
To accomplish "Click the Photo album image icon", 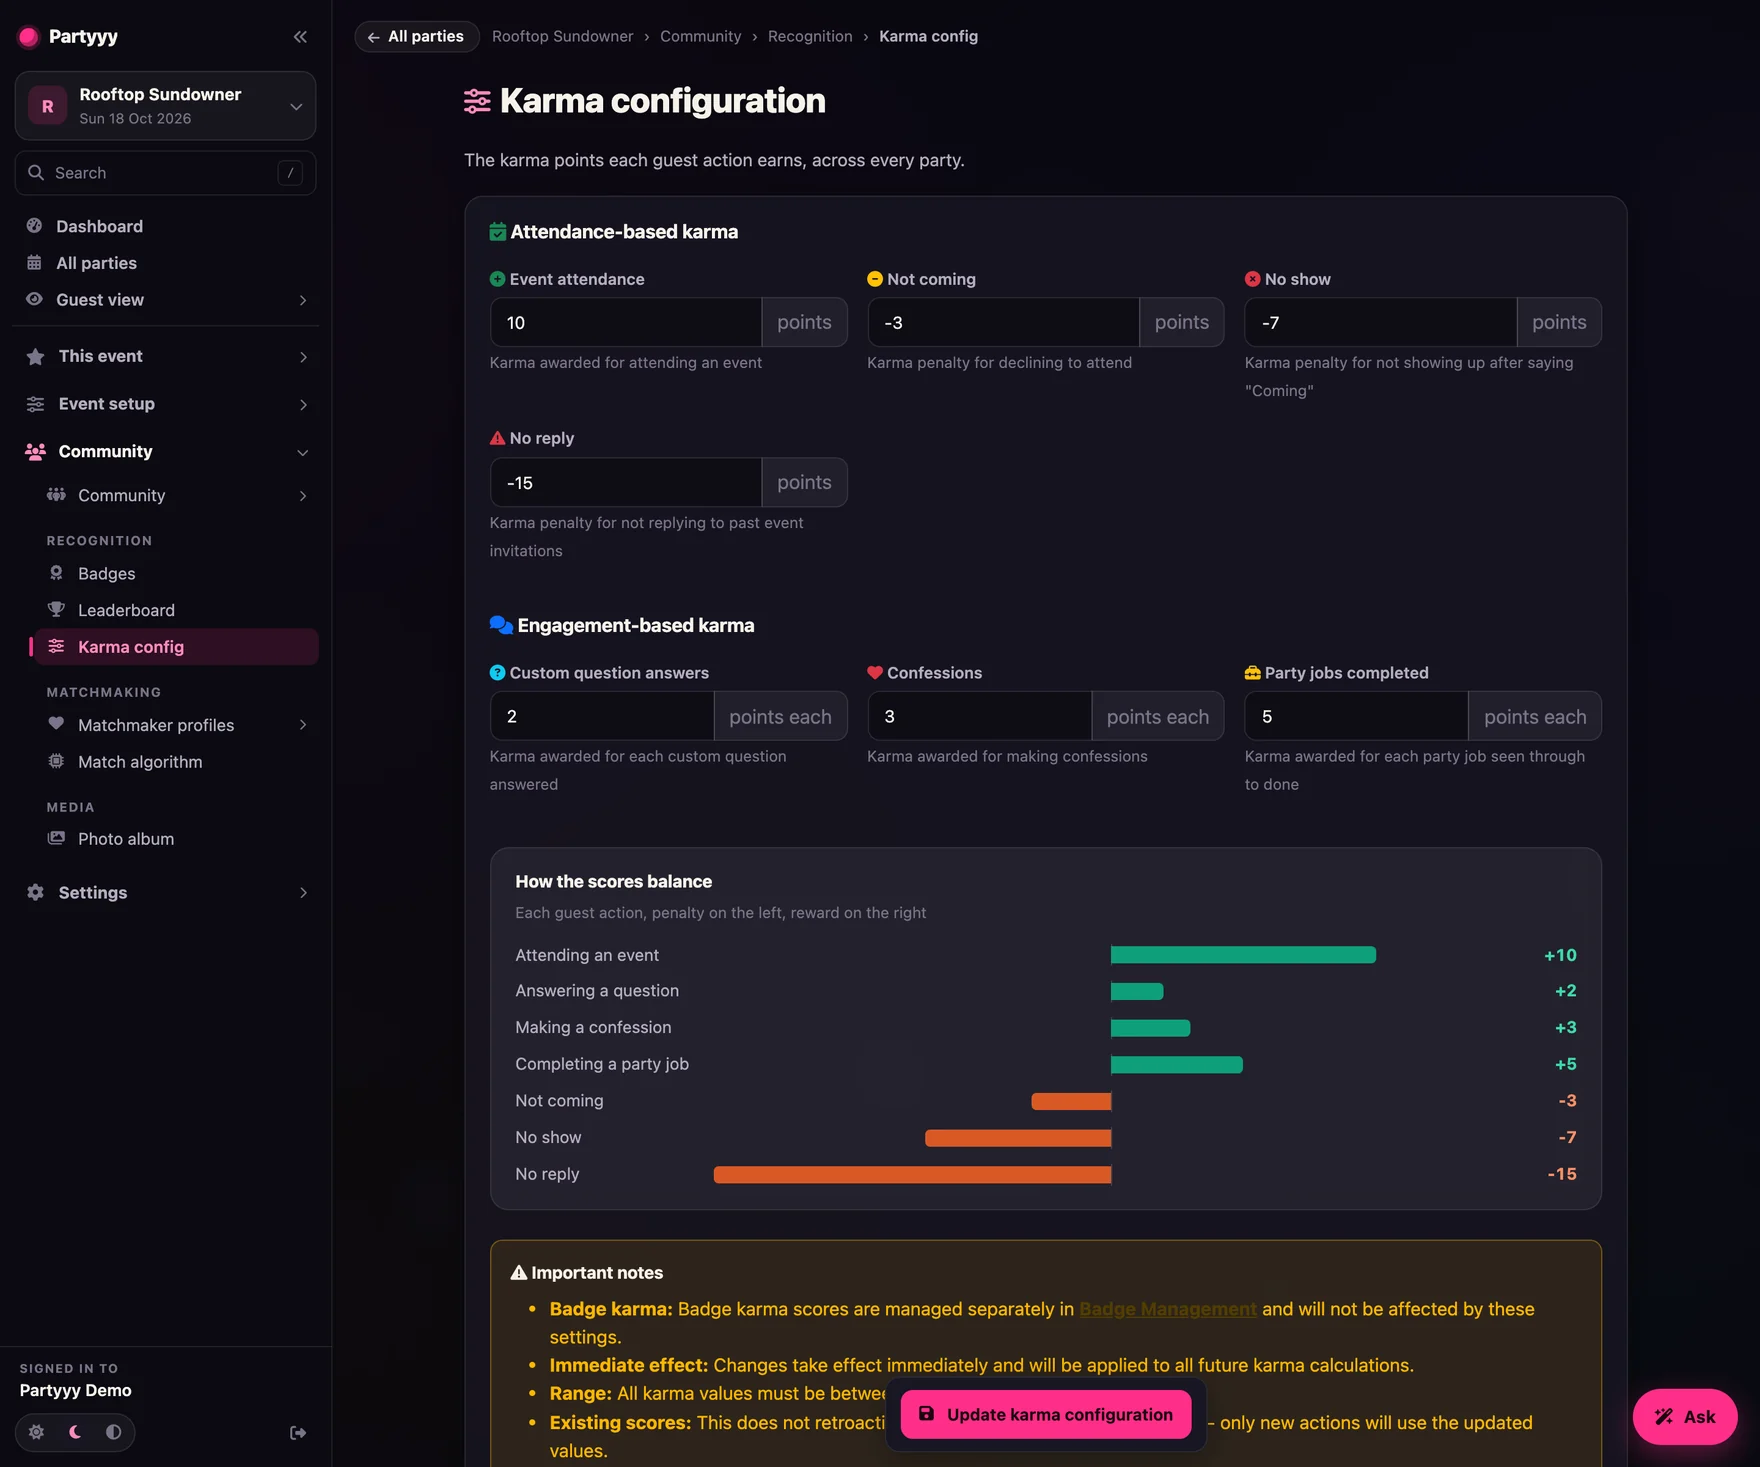I will coord(57,838).
